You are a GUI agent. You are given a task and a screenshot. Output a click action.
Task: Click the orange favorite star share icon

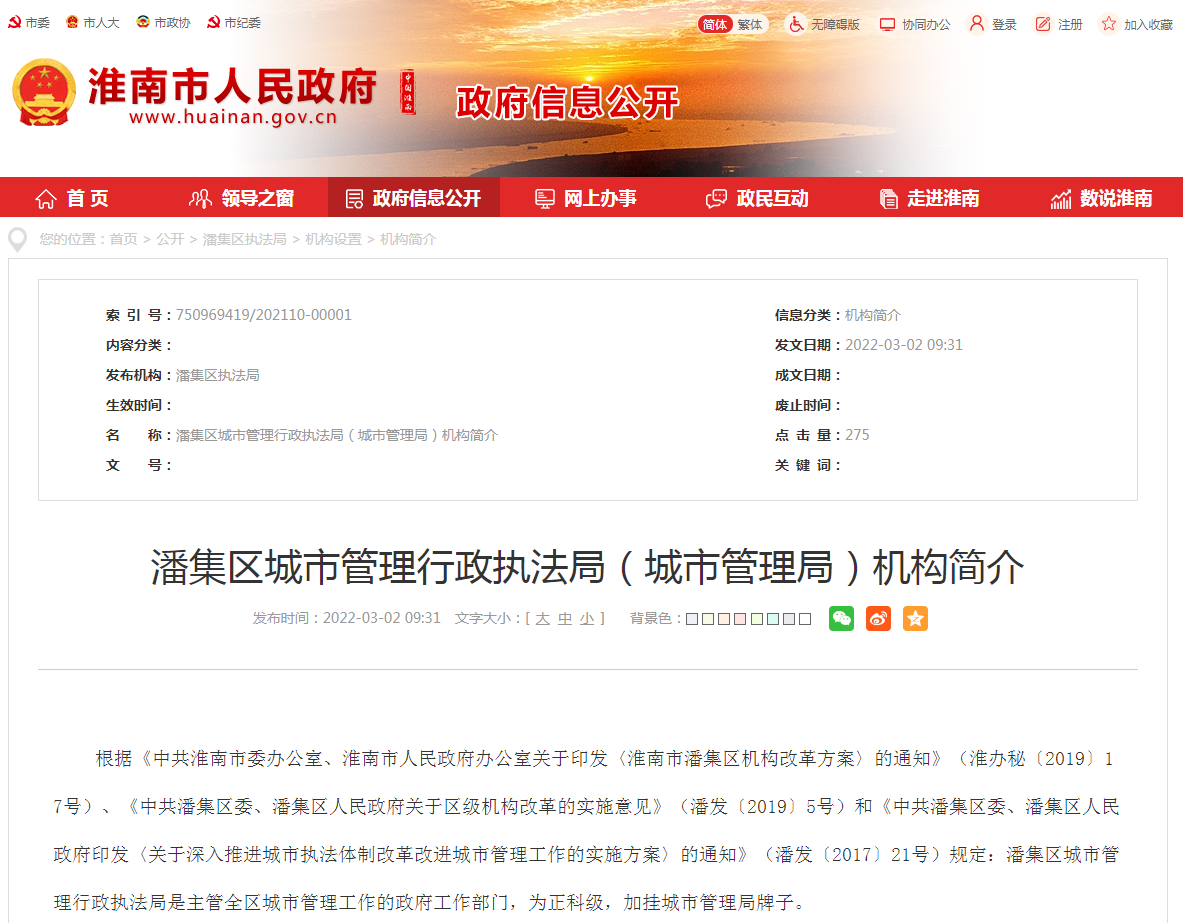click(914, 619)
